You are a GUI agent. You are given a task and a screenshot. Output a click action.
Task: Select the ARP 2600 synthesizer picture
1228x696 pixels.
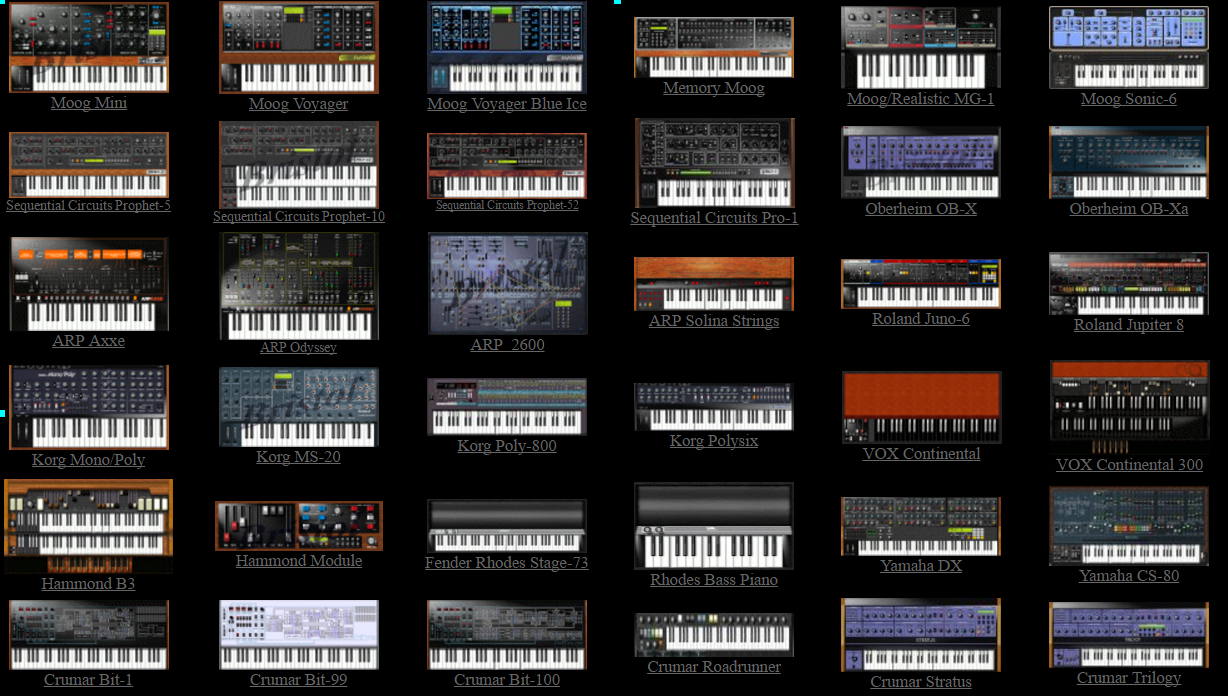507,283
